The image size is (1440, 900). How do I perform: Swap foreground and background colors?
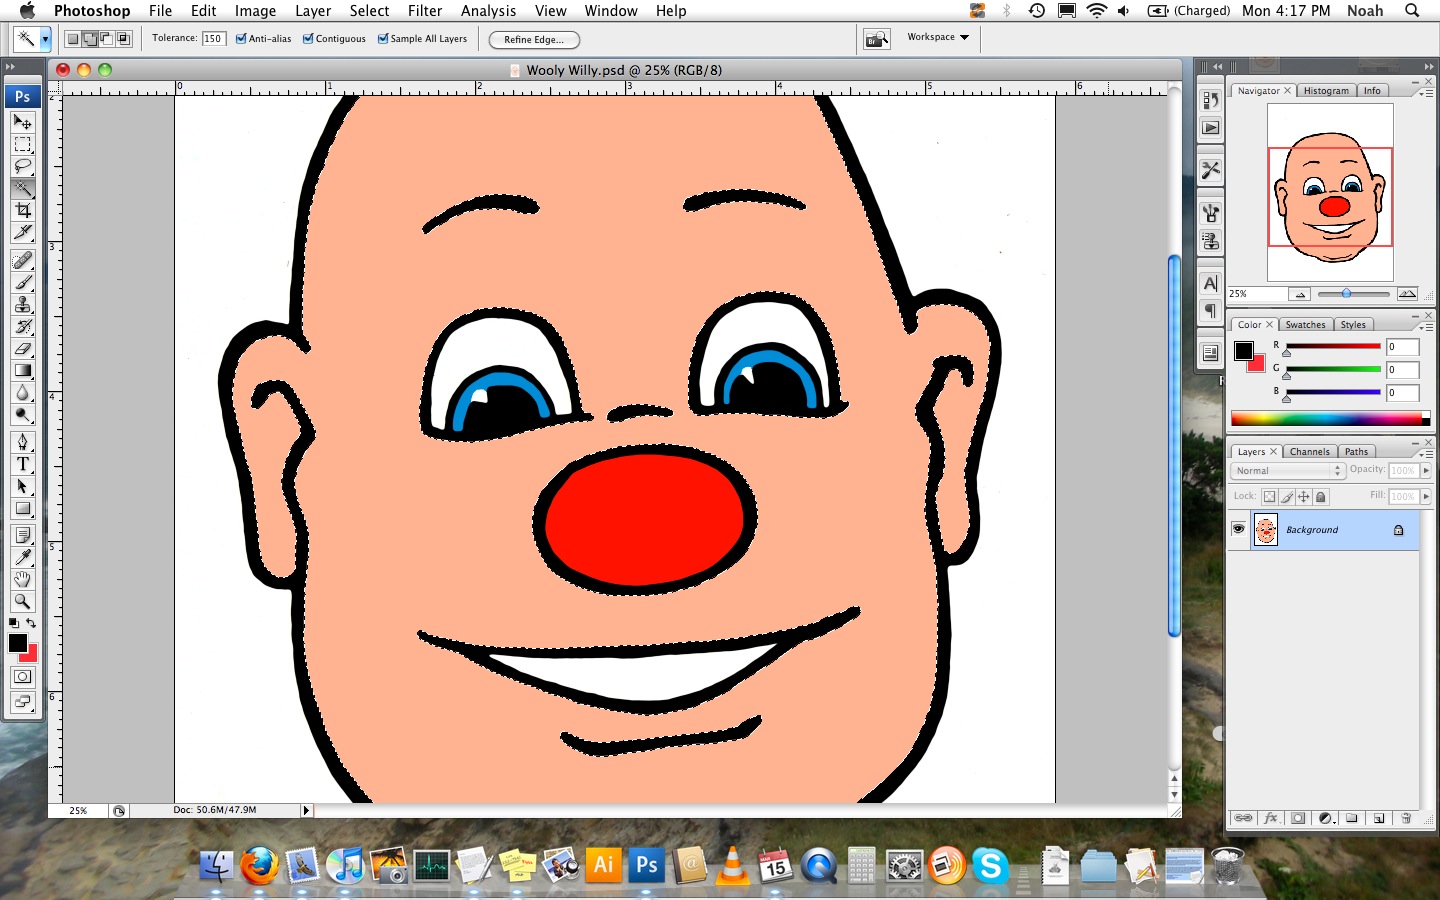point(31,623)
